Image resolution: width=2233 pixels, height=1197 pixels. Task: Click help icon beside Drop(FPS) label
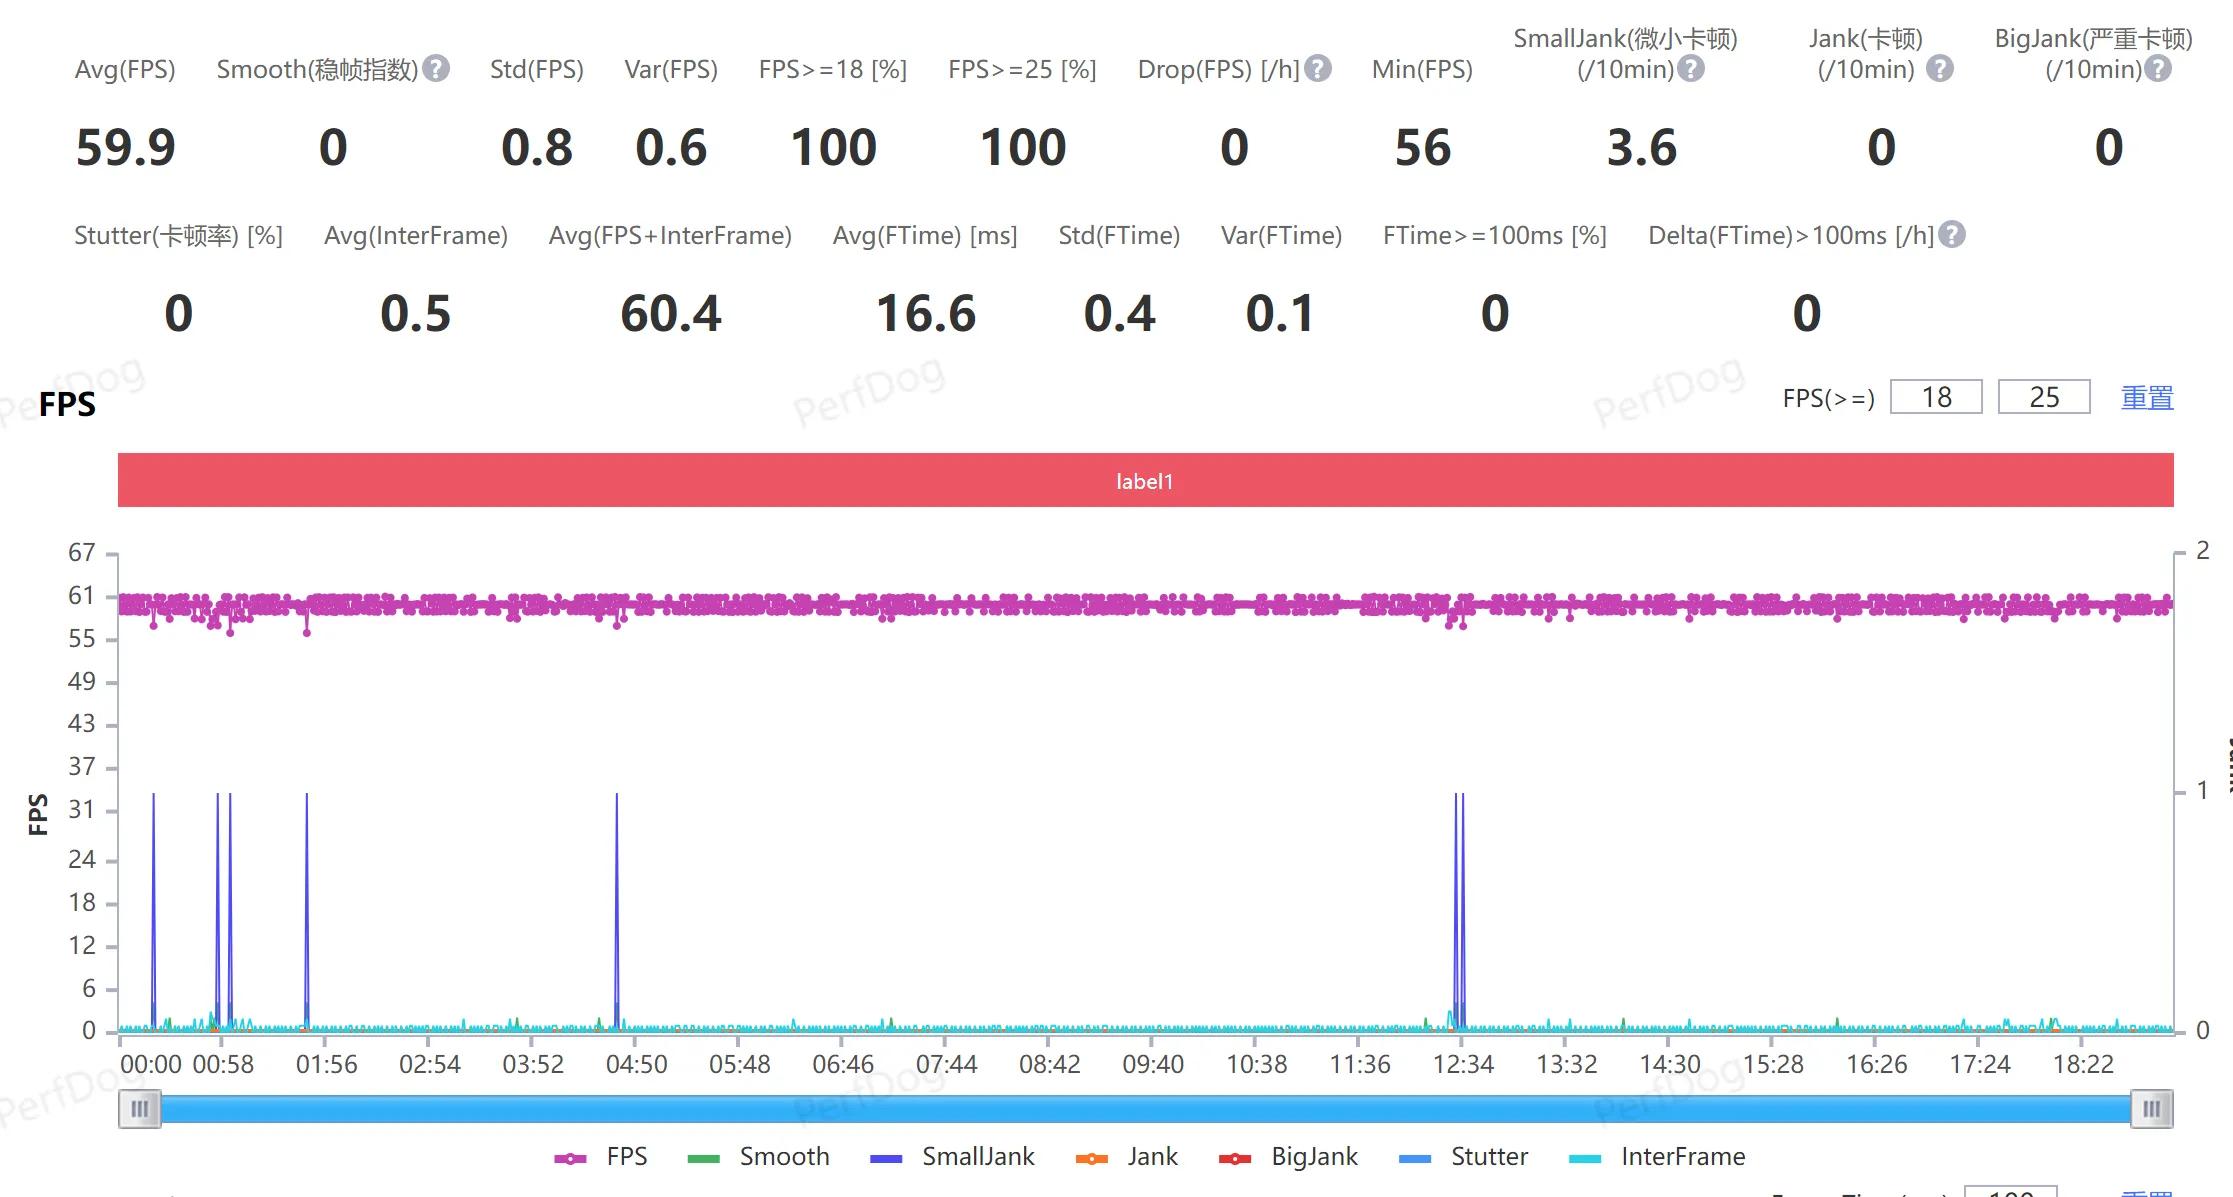pos(1318,69)
